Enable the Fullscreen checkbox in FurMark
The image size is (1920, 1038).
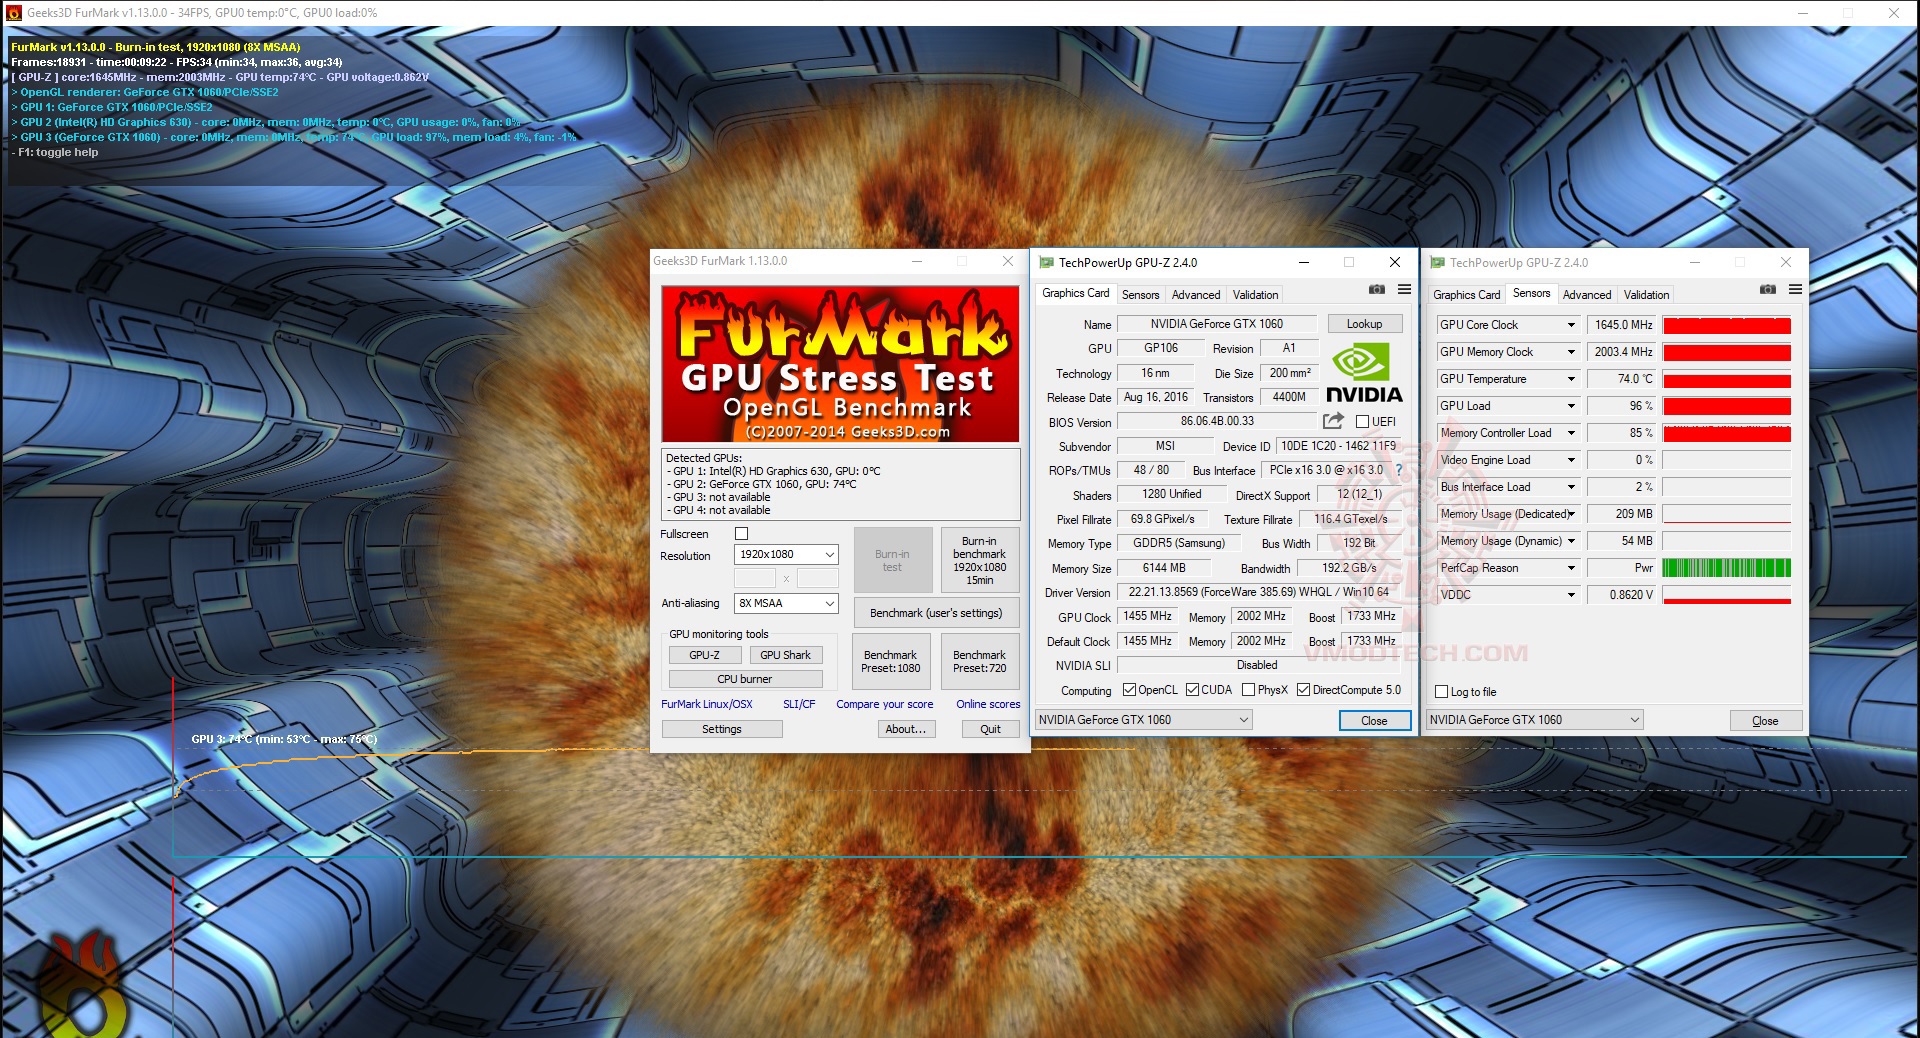pyautogui.click(x=740, y=534)
